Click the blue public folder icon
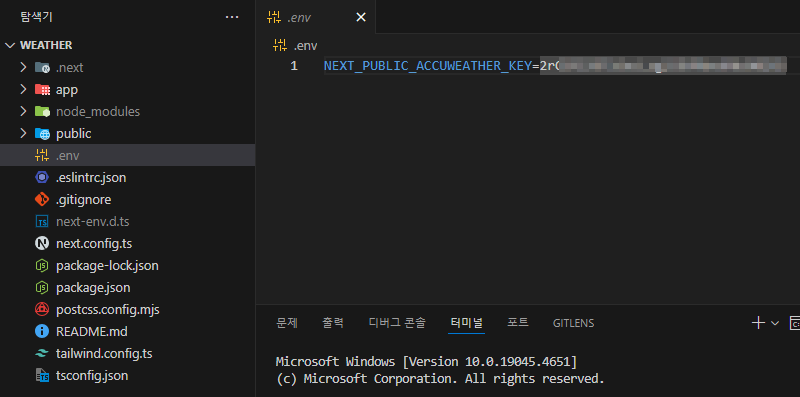800x397 pixels. click(x=42, y=134)
